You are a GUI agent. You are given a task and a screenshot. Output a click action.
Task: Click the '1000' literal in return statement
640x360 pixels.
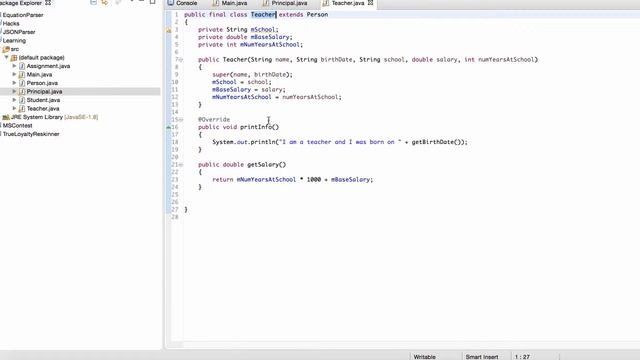point(313,180)
